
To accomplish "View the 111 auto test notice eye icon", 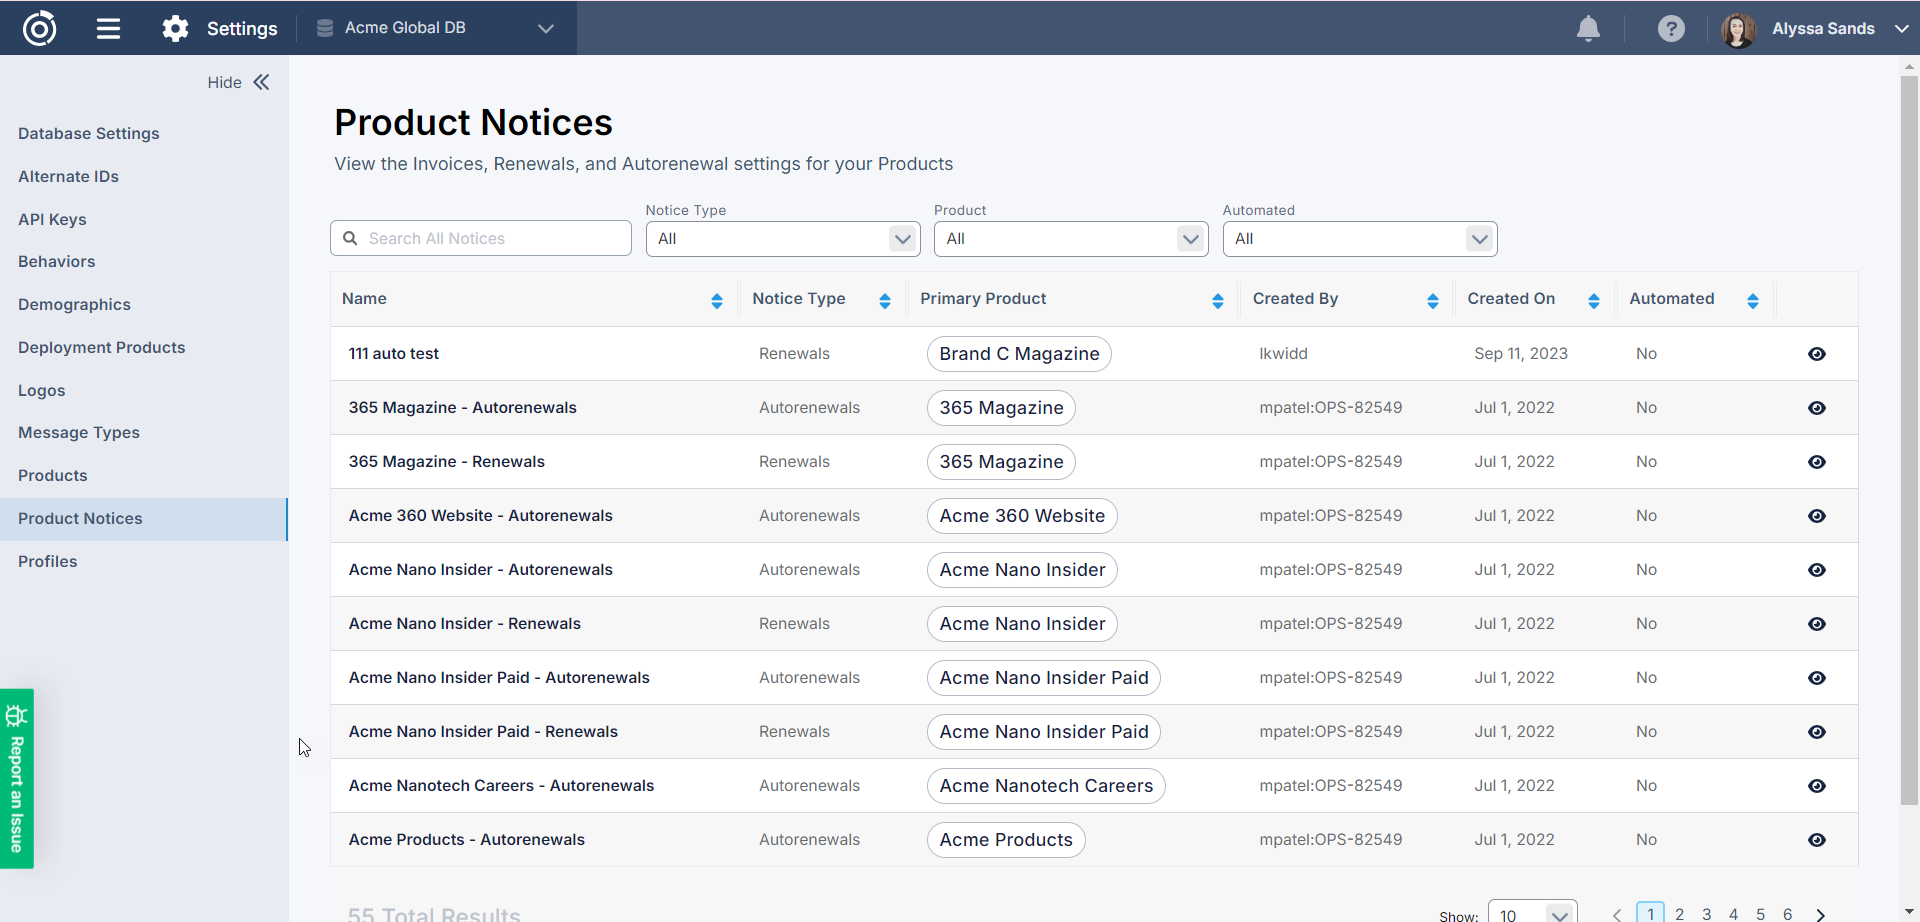I will 1816,354.
